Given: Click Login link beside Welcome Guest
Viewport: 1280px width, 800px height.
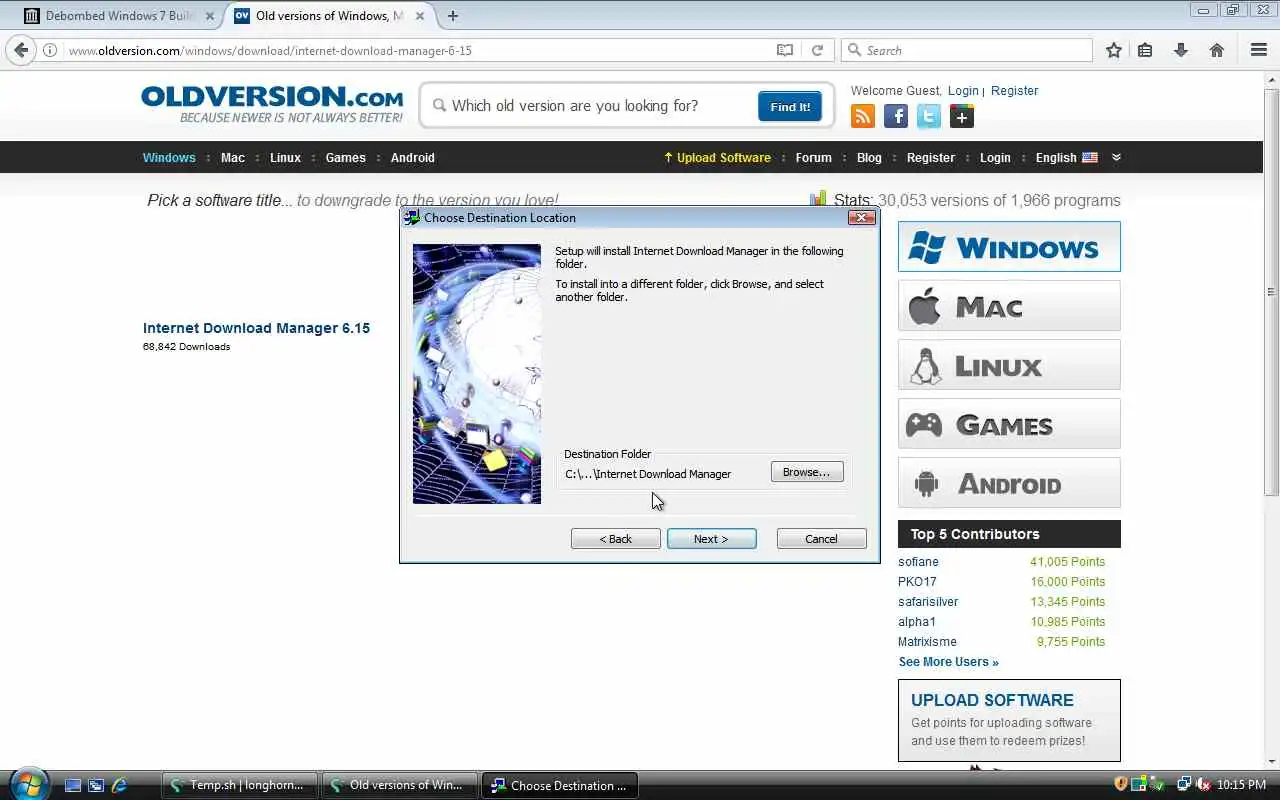Looking at the screenshot, I should pyautogui.click(x=963, y=91).
